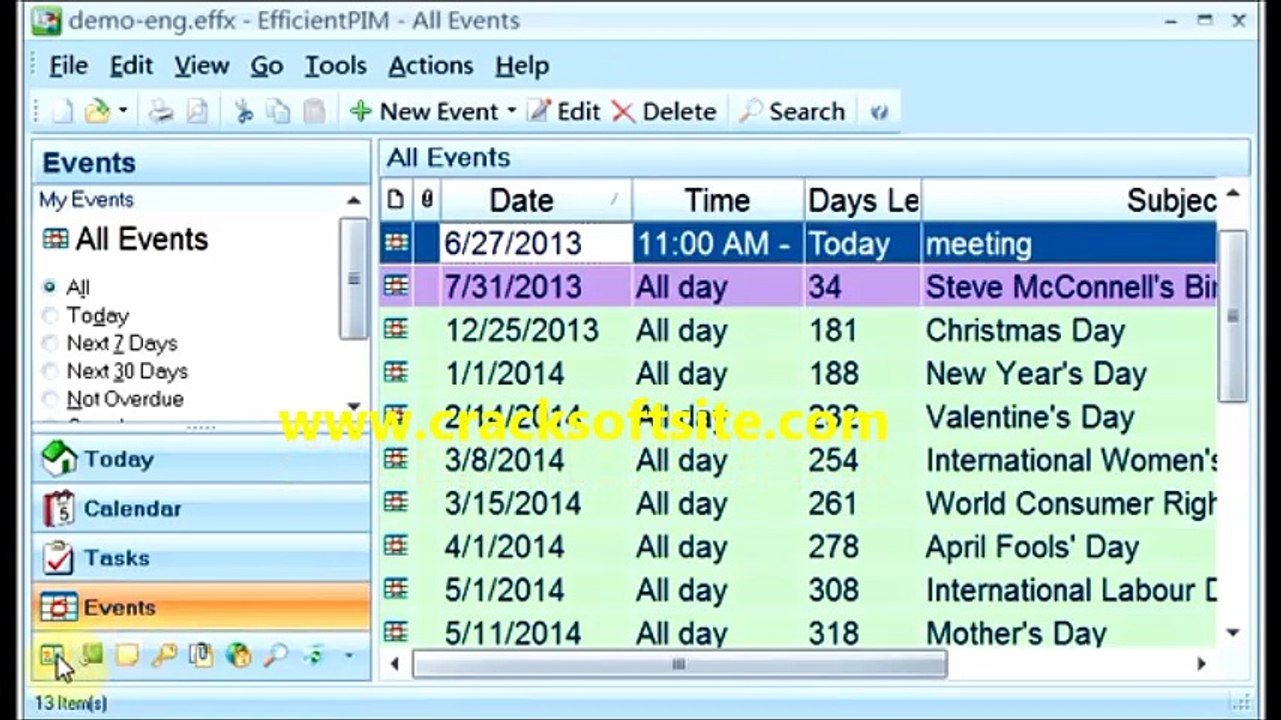Viewport: 1281px width, 720px height.
Task: Open a file with the folder icon
Action: click(97, 111)
